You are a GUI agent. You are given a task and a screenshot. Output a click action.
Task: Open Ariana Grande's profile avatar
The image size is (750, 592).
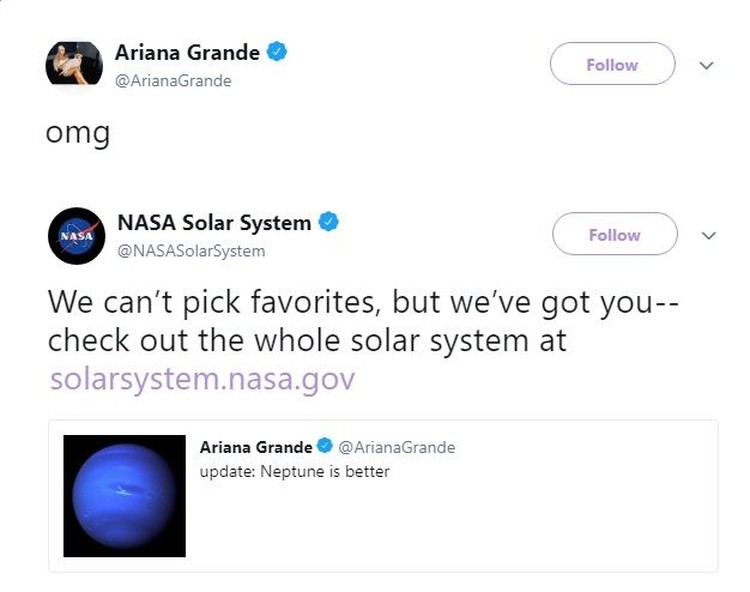pos(74,64)
